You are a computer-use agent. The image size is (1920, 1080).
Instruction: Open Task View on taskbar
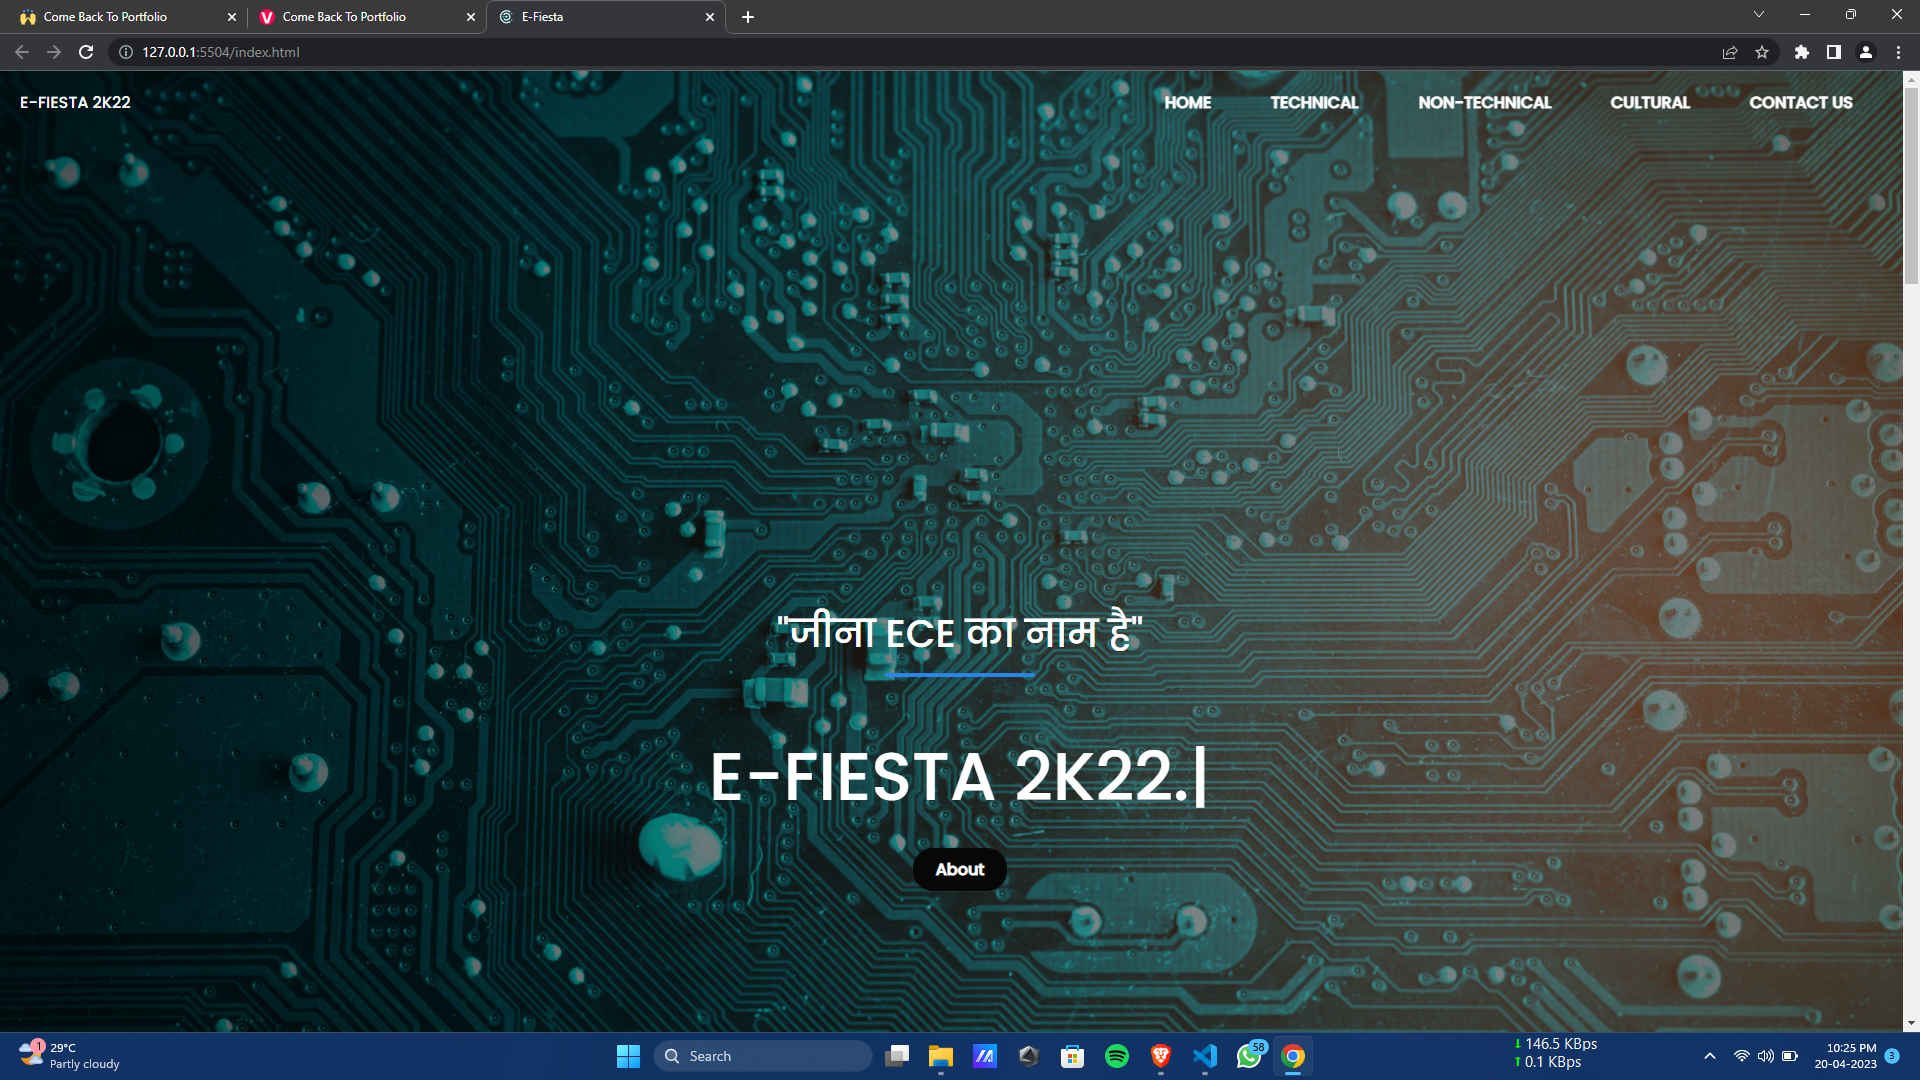click(x=897, y=1056)
